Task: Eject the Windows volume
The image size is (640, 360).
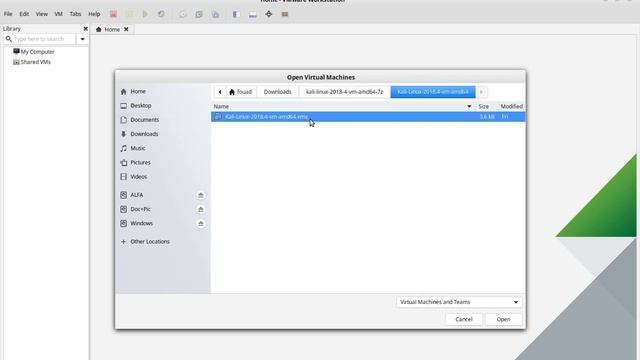Action: 200,224
